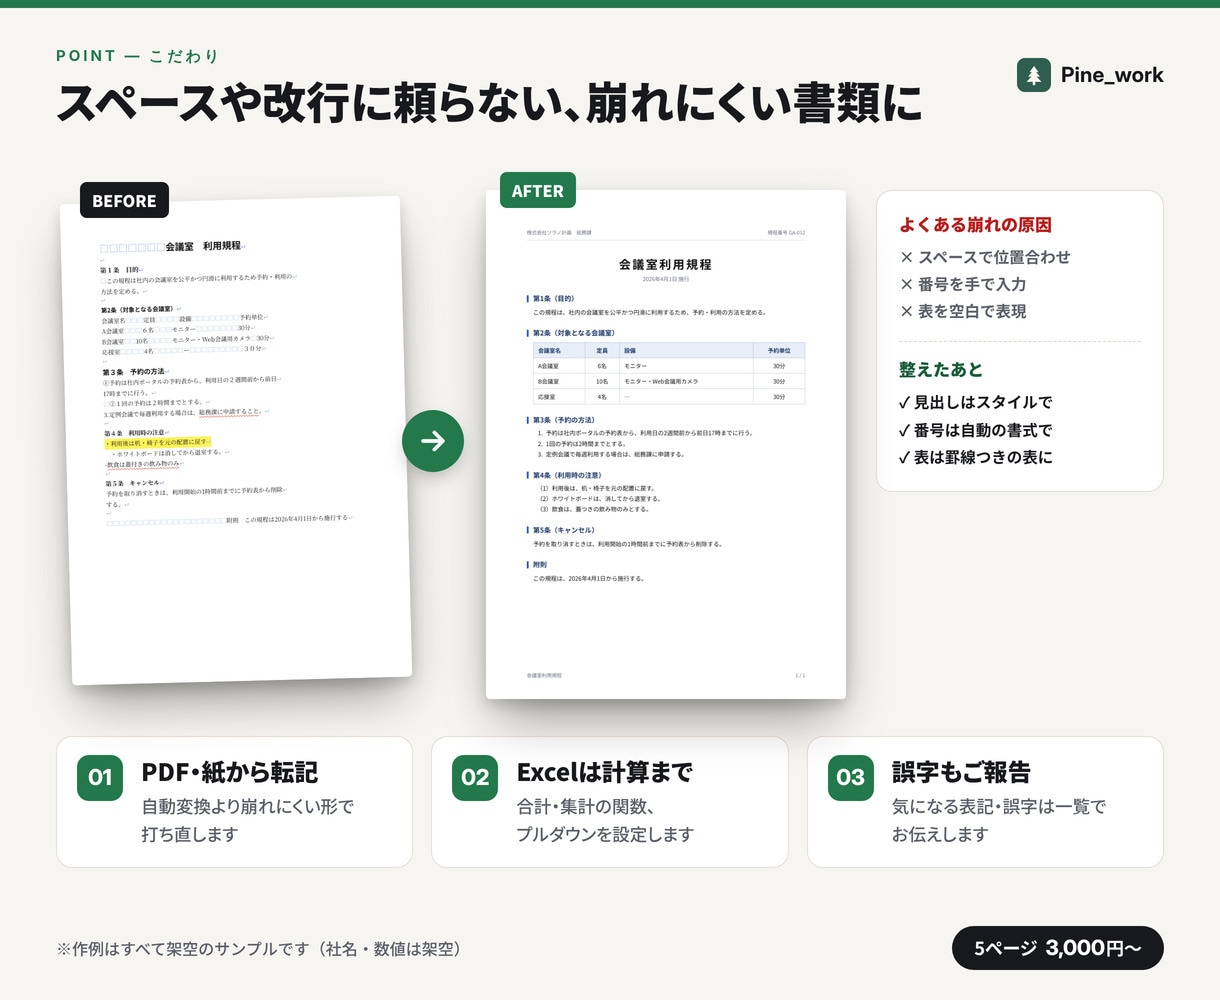Click the yellow highlighted line in BEFORE document

pos(157,443)
